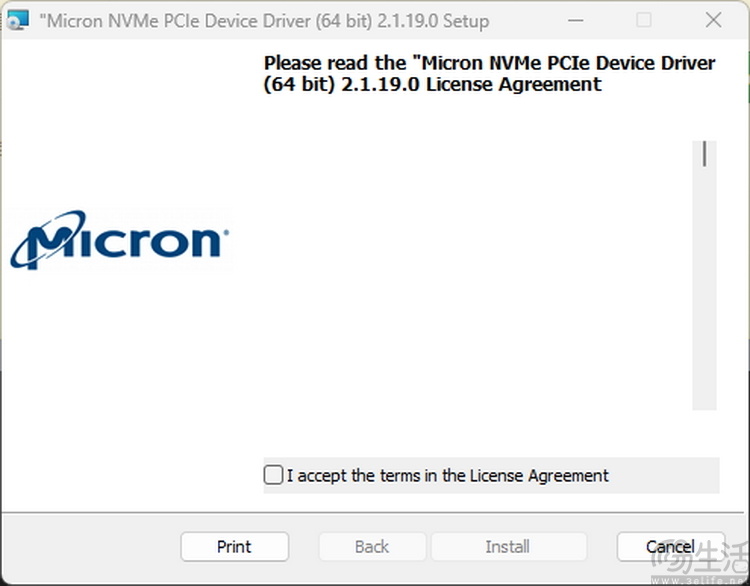Click the license scrollbar thumb
The width and height of the screenshot is (750, 586).
(705, 154)
